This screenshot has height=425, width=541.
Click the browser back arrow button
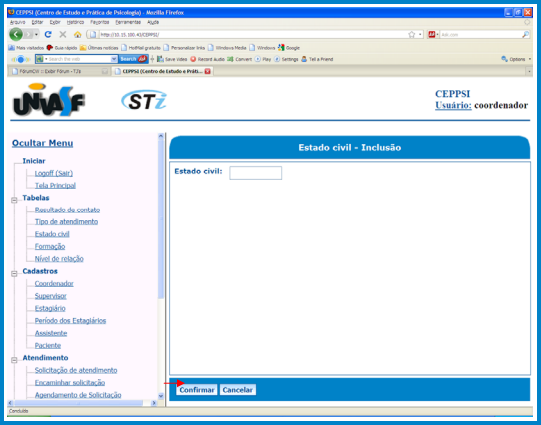16,34
